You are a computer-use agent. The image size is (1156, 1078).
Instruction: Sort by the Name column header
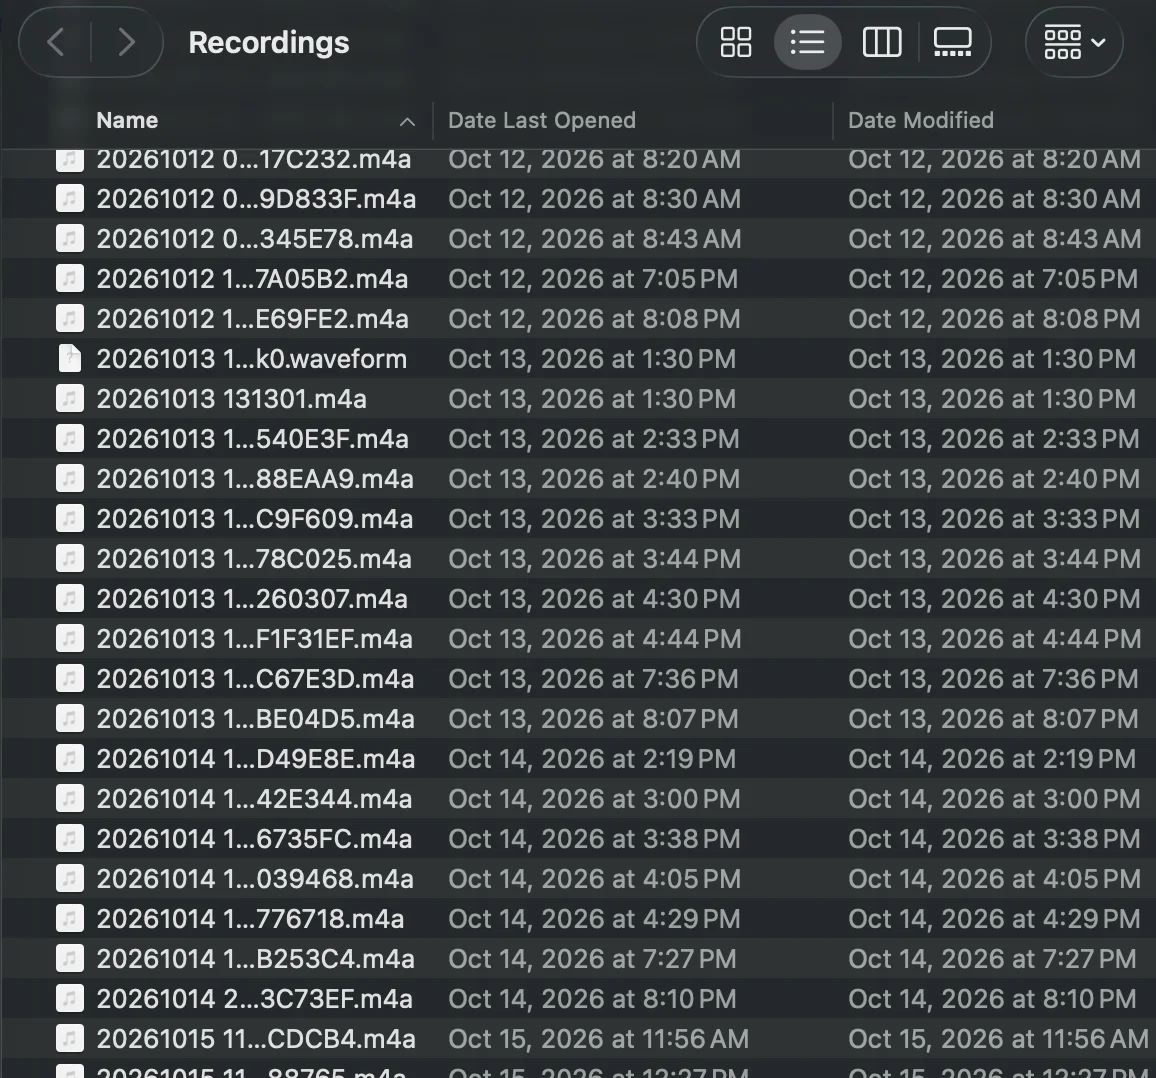[x=128, y=120]
